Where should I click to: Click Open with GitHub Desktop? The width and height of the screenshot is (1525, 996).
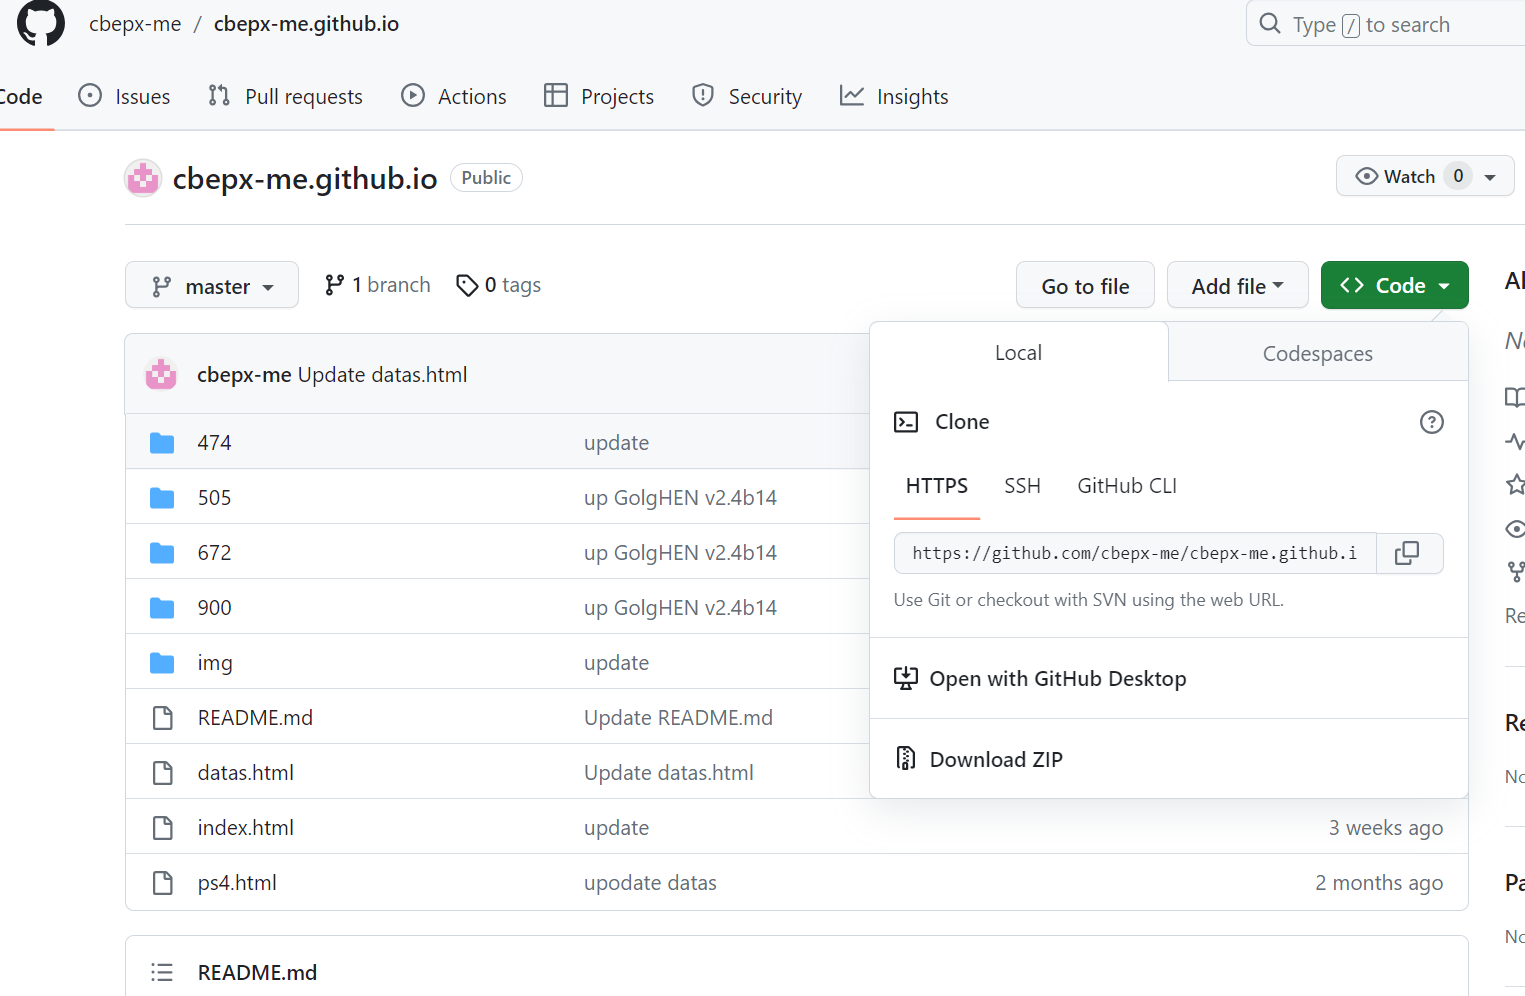pyautogui.click(x=1058, y=679)
